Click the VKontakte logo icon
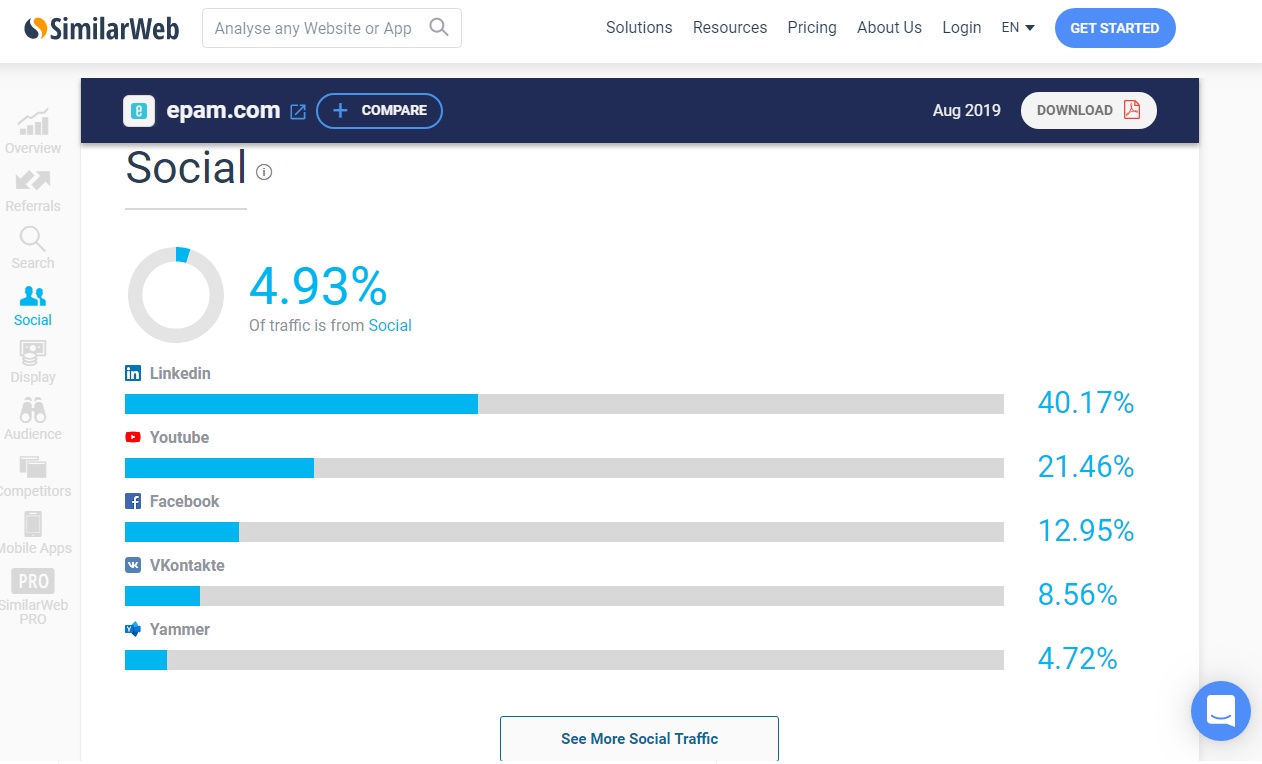This screenshot has height=764, width=1262. coord(133,565)
